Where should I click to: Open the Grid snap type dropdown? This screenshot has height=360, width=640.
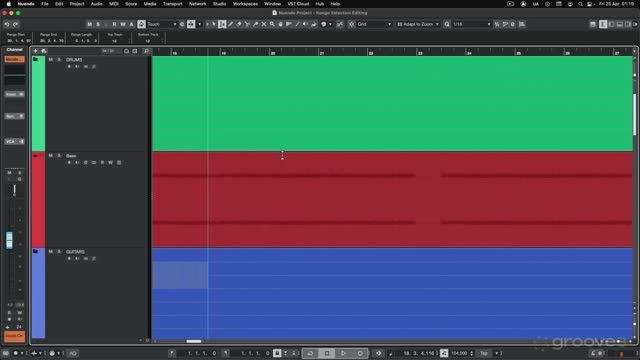coord(374,24)
